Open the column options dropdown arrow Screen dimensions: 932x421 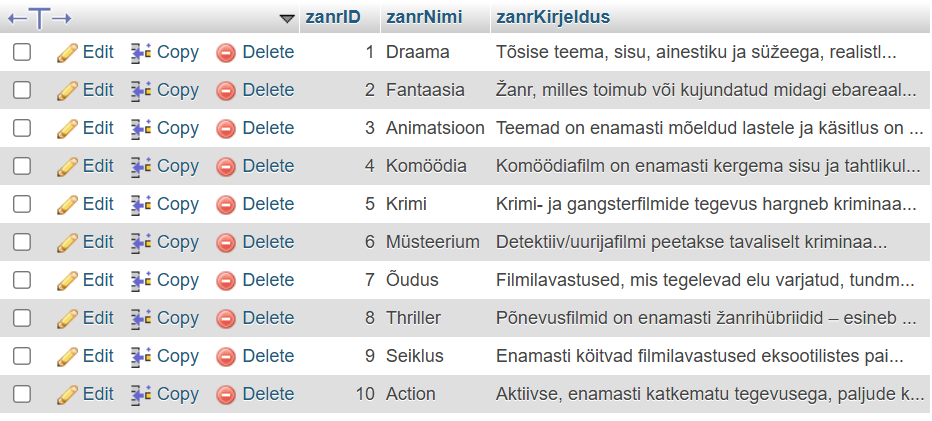click(288, 18)
